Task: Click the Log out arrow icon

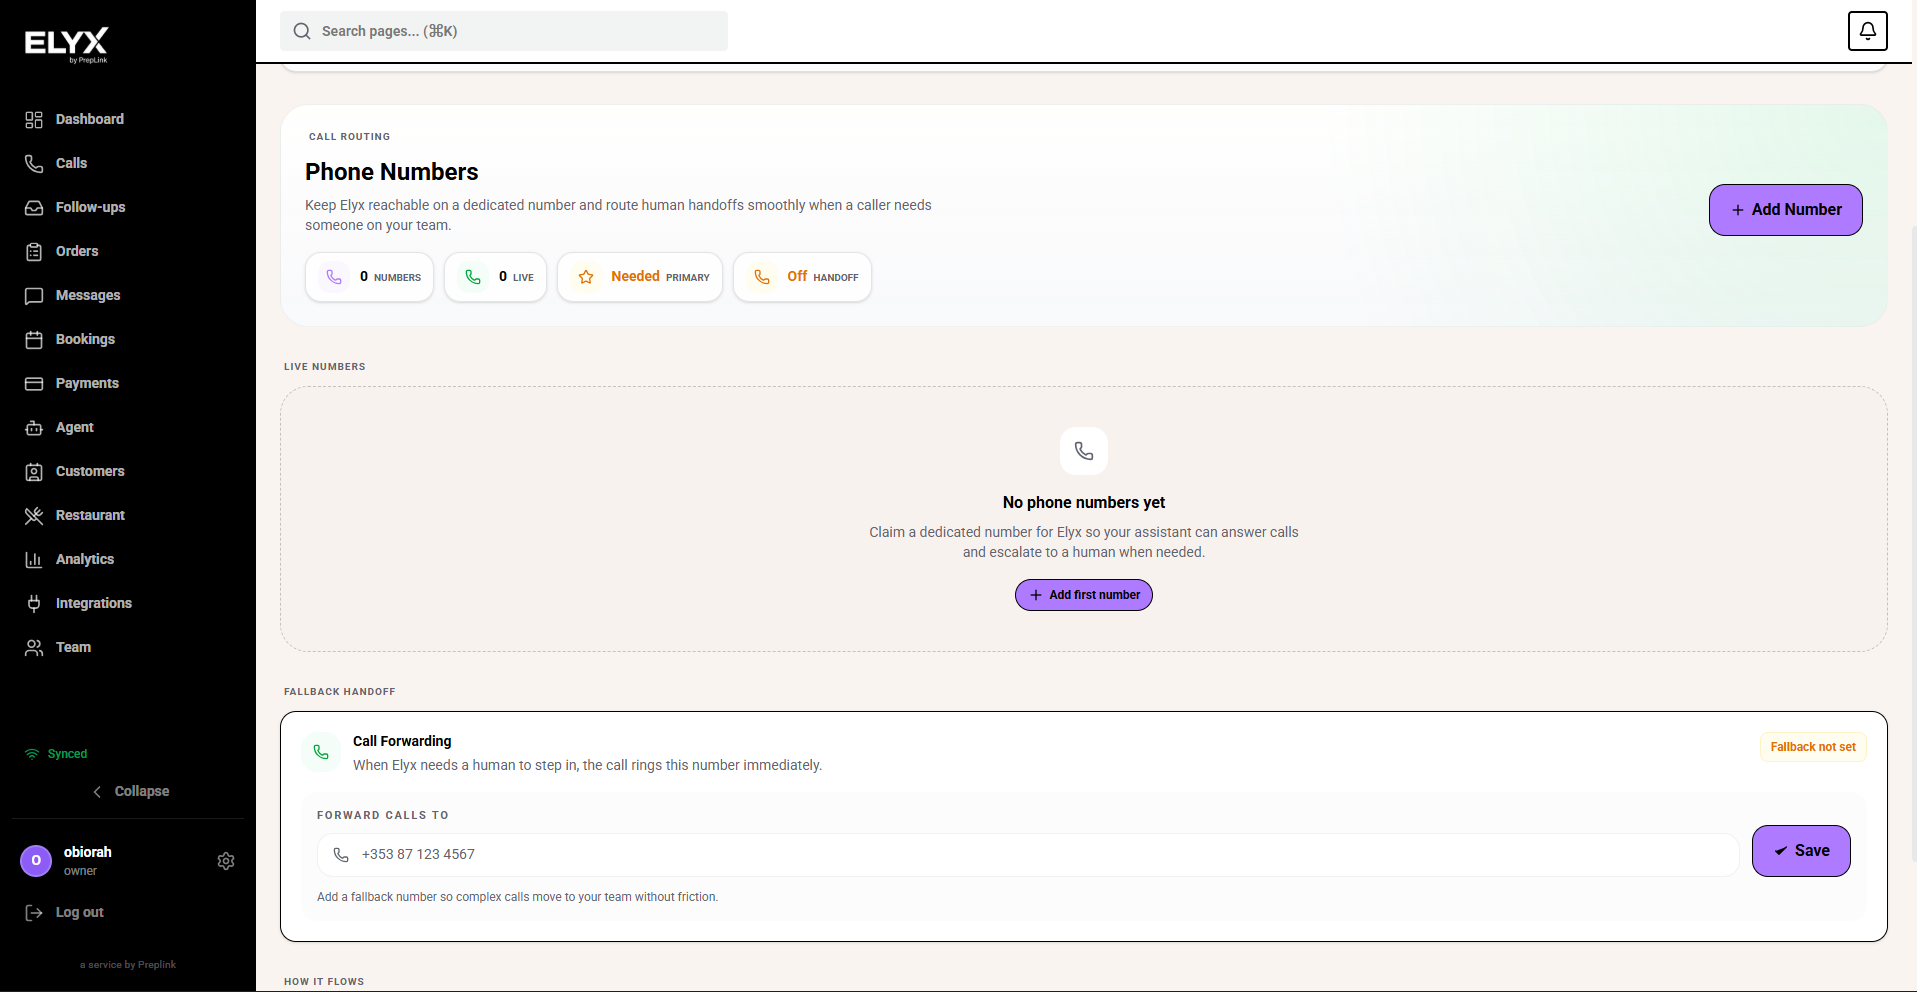Action: (x=34, y=913)
